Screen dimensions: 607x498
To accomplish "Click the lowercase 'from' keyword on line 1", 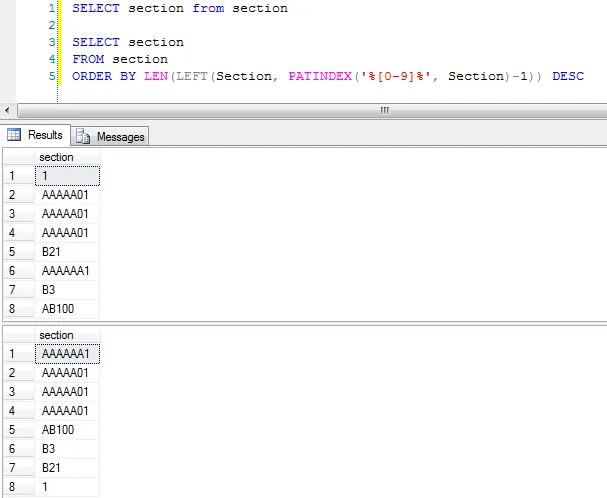I will click(x=208, y=8).
